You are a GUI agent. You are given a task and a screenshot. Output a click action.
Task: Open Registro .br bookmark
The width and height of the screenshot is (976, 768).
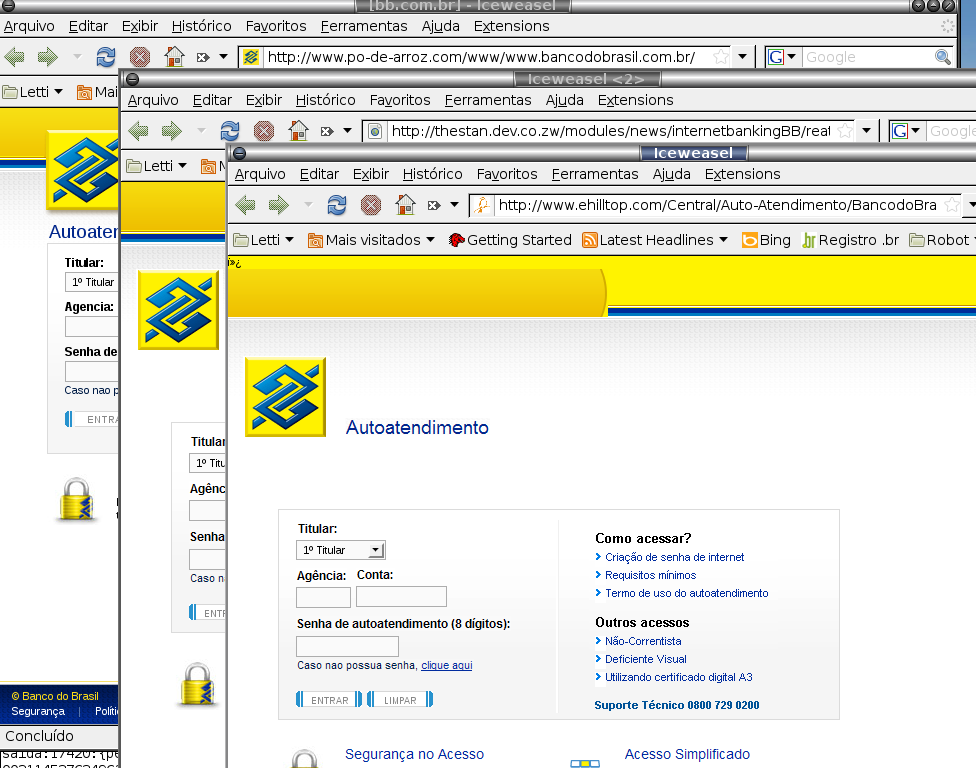point(850,240)
